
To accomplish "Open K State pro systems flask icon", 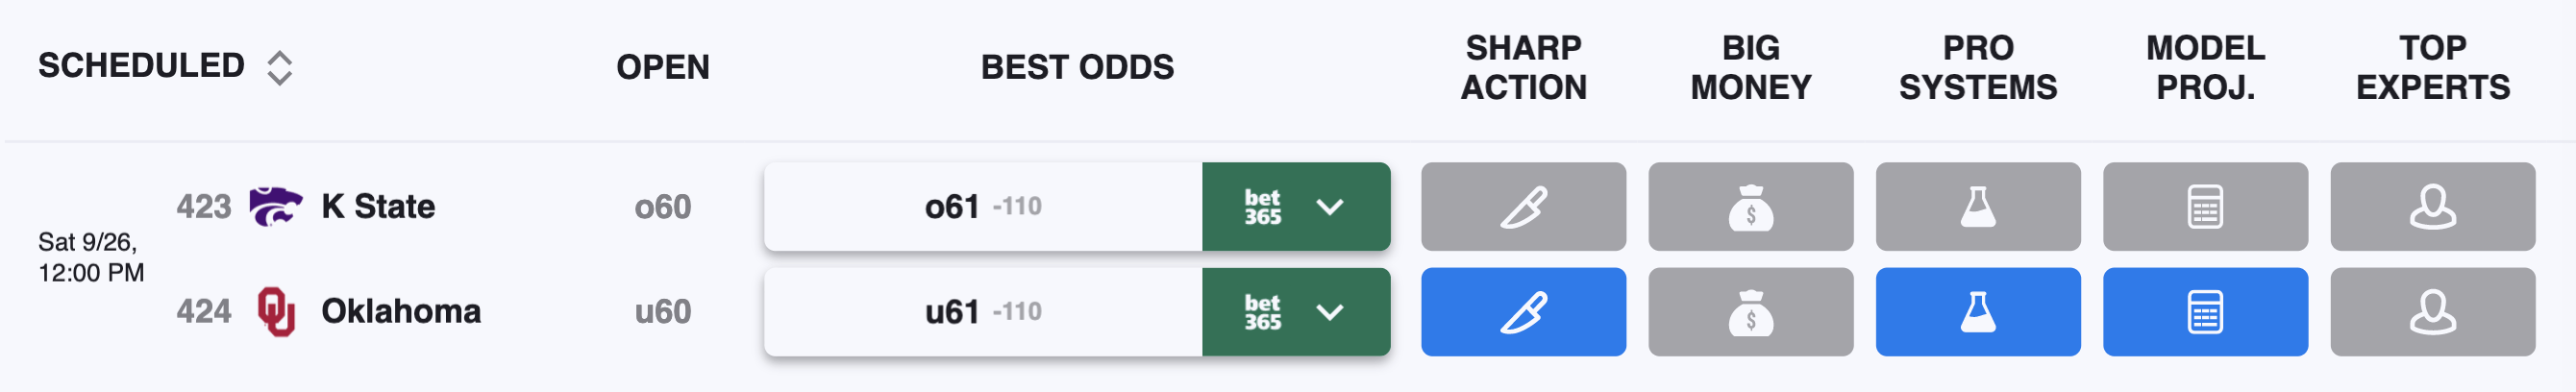I will 1978,207.
